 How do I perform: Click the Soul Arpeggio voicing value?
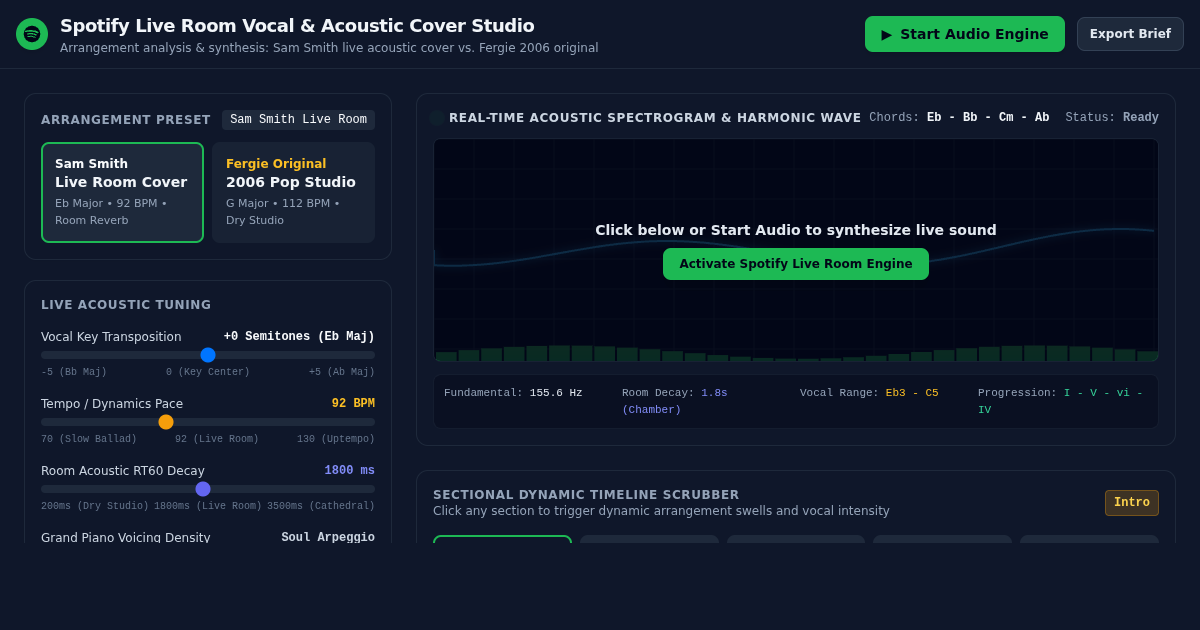[x=328, y=538]
